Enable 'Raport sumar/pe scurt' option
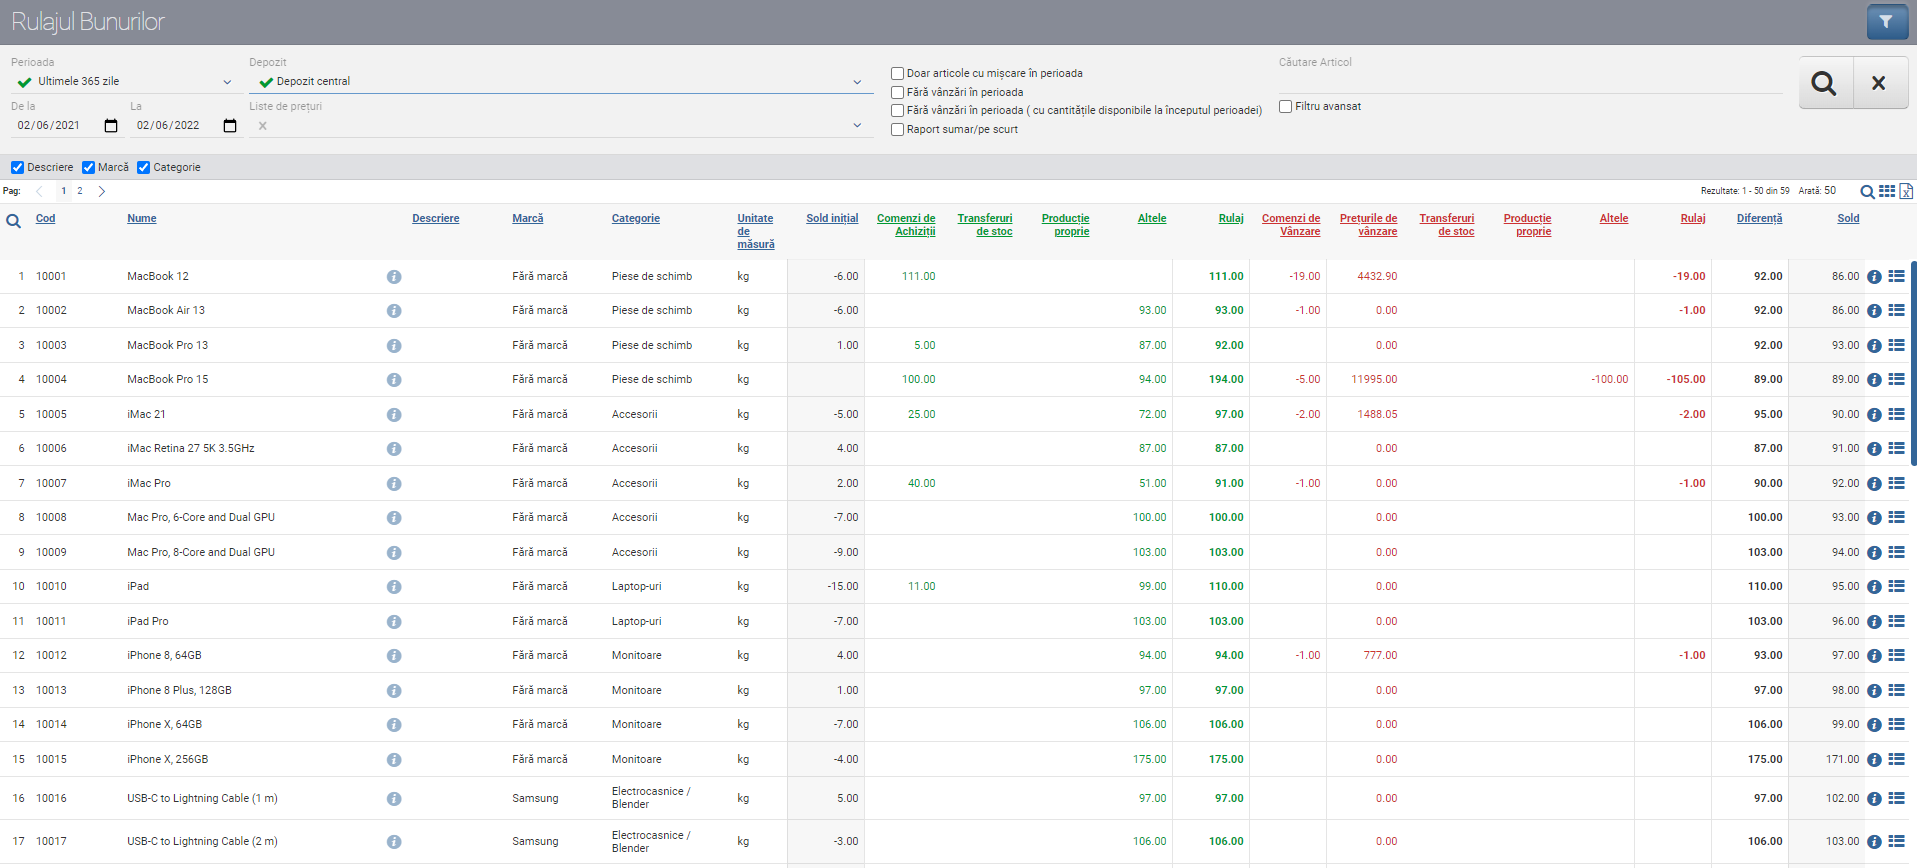The width and height of the screenshot is (1917, 868). point(898,129)
